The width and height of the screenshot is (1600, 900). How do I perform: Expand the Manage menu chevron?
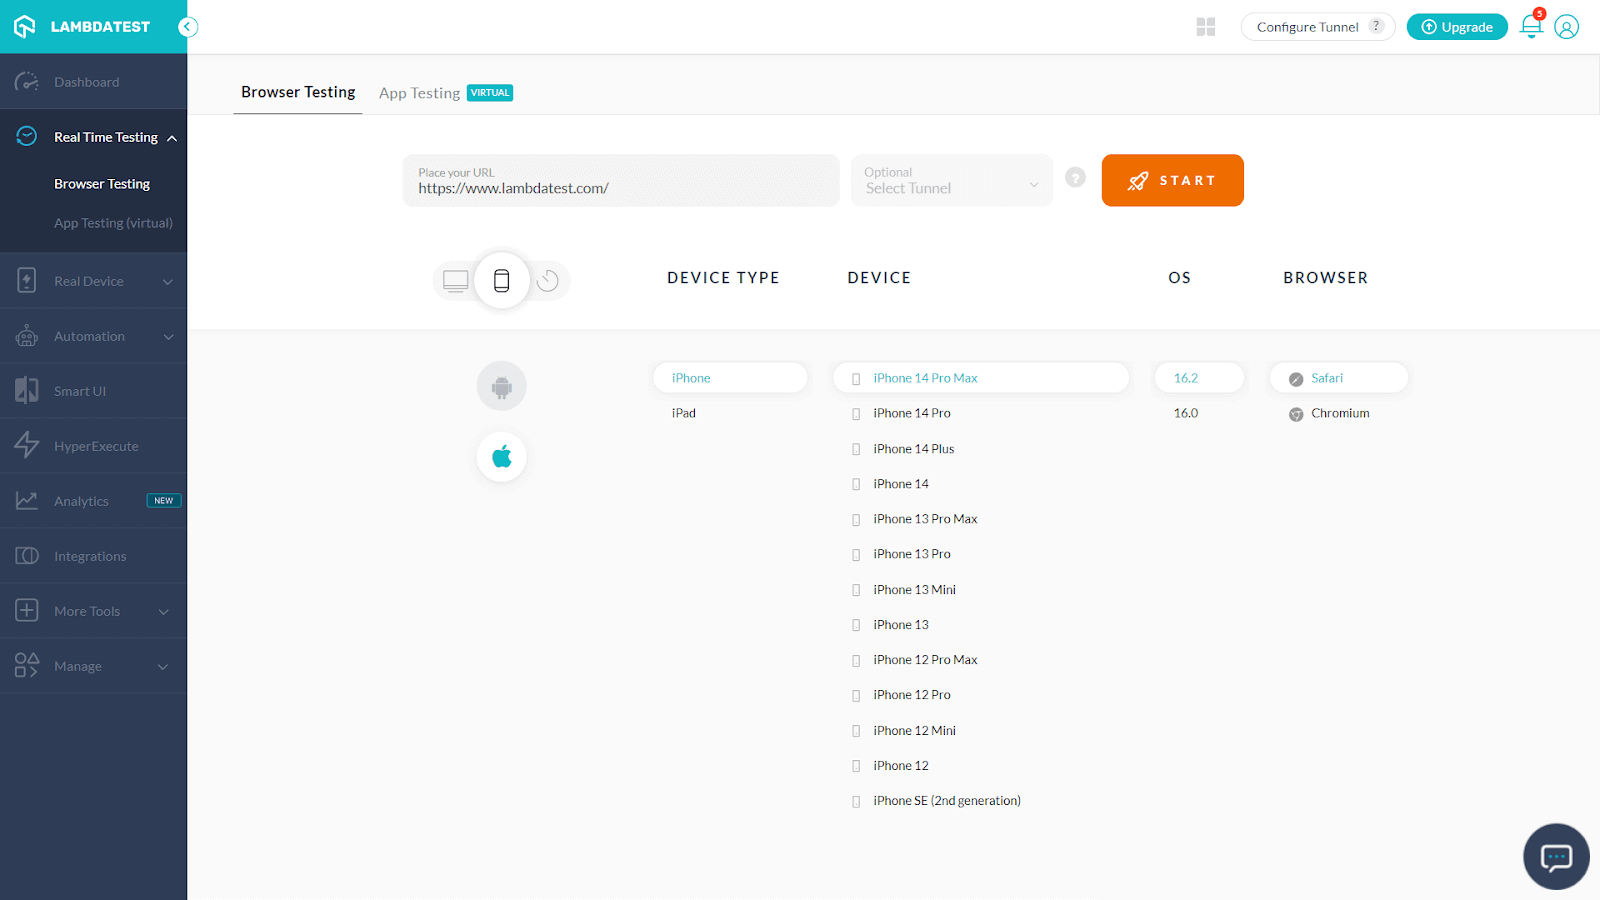coord(163,667)
